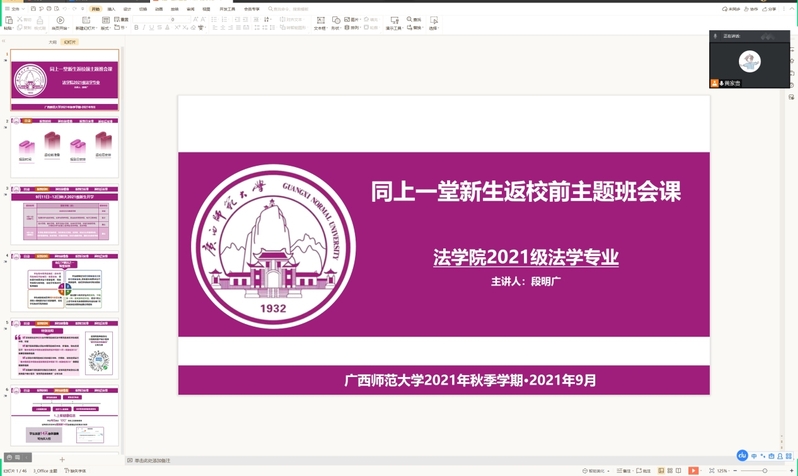Switch to Slide Sorter view
The image size is (798, 476).
(670, 470)
